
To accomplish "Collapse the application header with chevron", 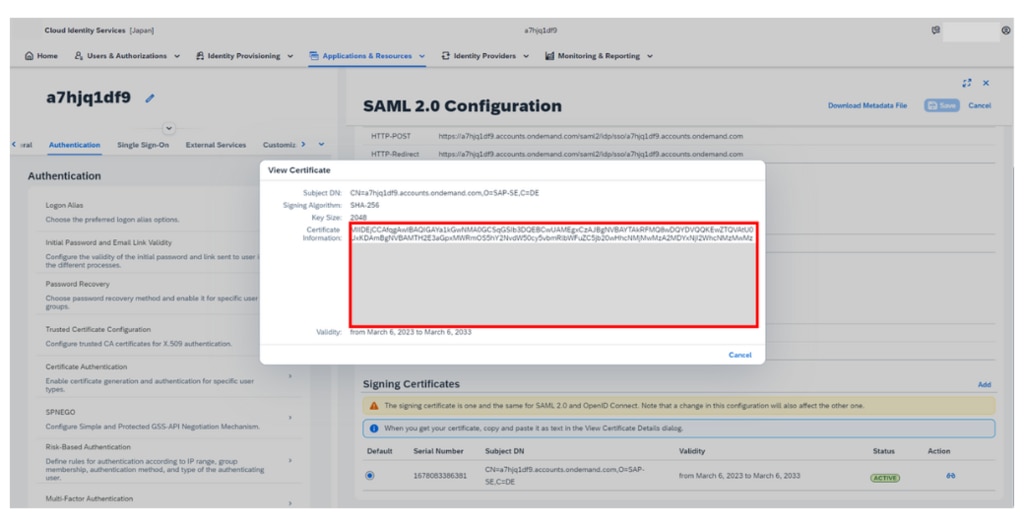I will [x=168, y=128].
